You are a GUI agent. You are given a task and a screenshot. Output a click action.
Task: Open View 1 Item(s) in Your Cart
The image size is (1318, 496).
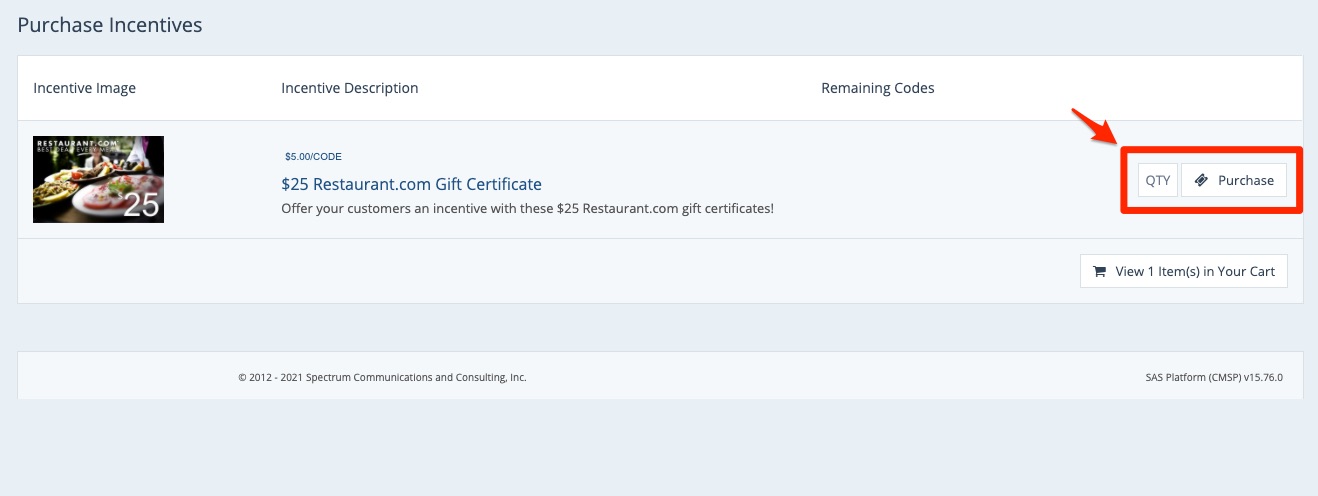pyautogui.click(x=1184, y=271)
